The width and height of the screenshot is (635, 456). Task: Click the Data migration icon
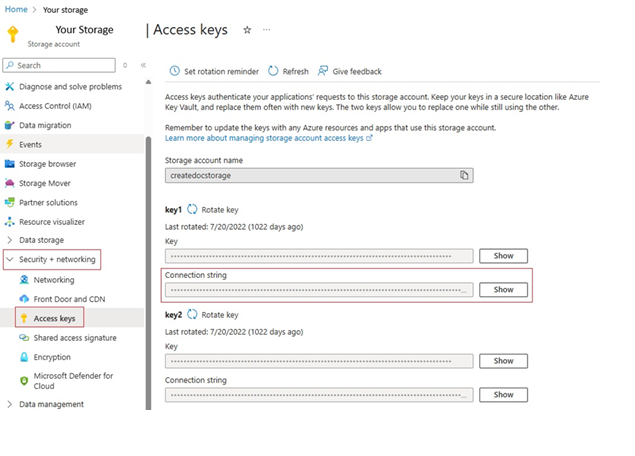(9, 125)
